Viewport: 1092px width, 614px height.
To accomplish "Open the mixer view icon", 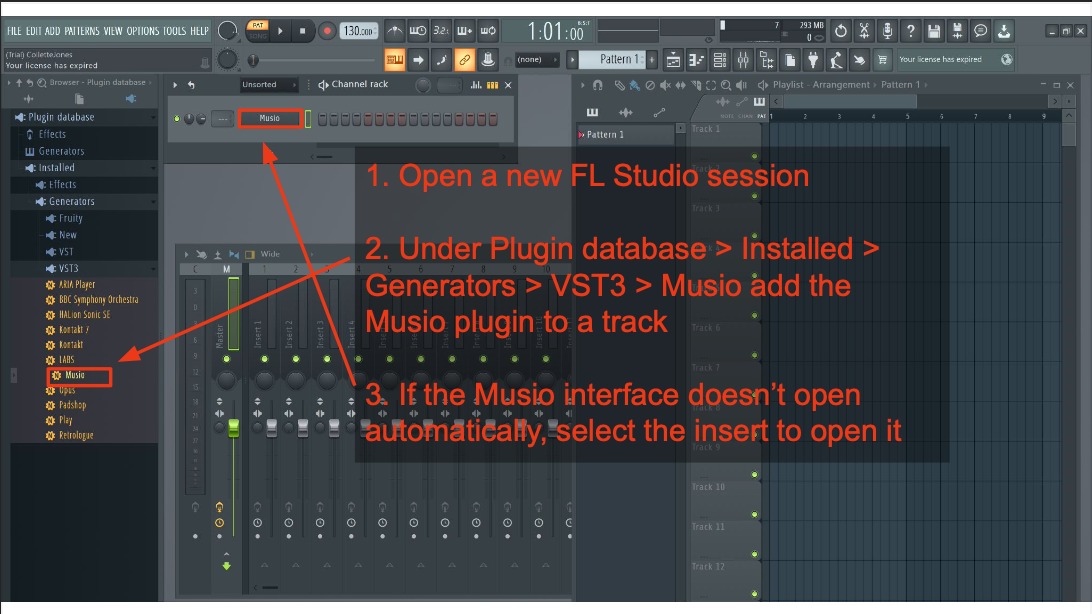I will [x=743, y=60].
